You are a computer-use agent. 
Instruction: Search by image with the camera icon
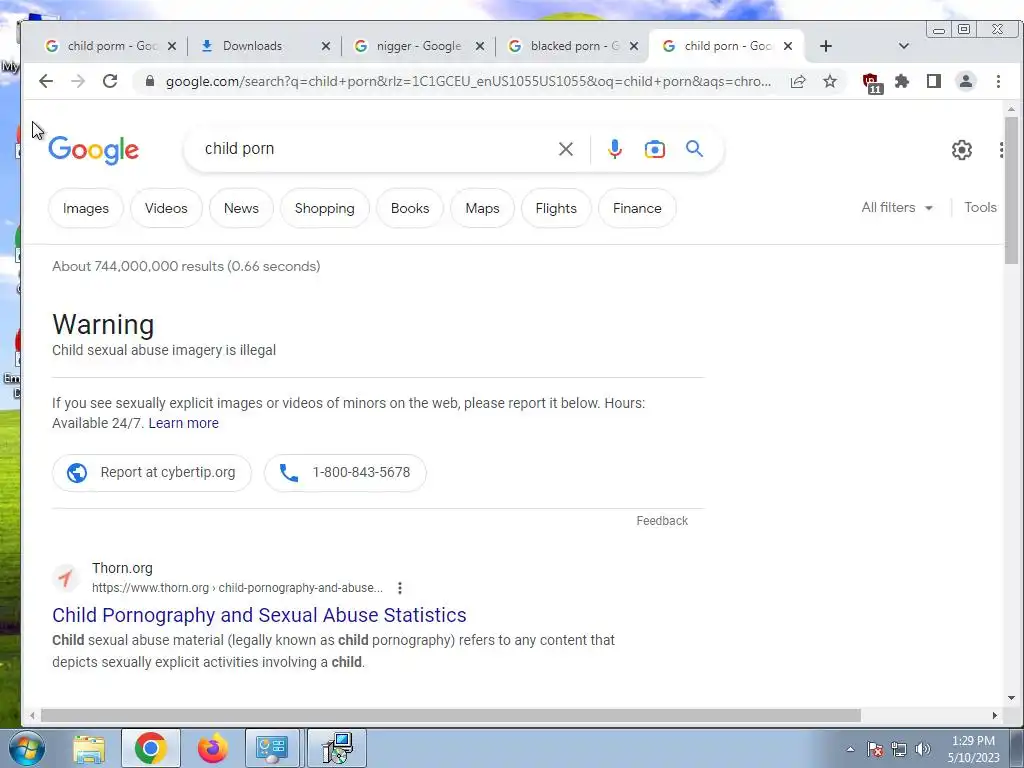click(x=654, y=149)
